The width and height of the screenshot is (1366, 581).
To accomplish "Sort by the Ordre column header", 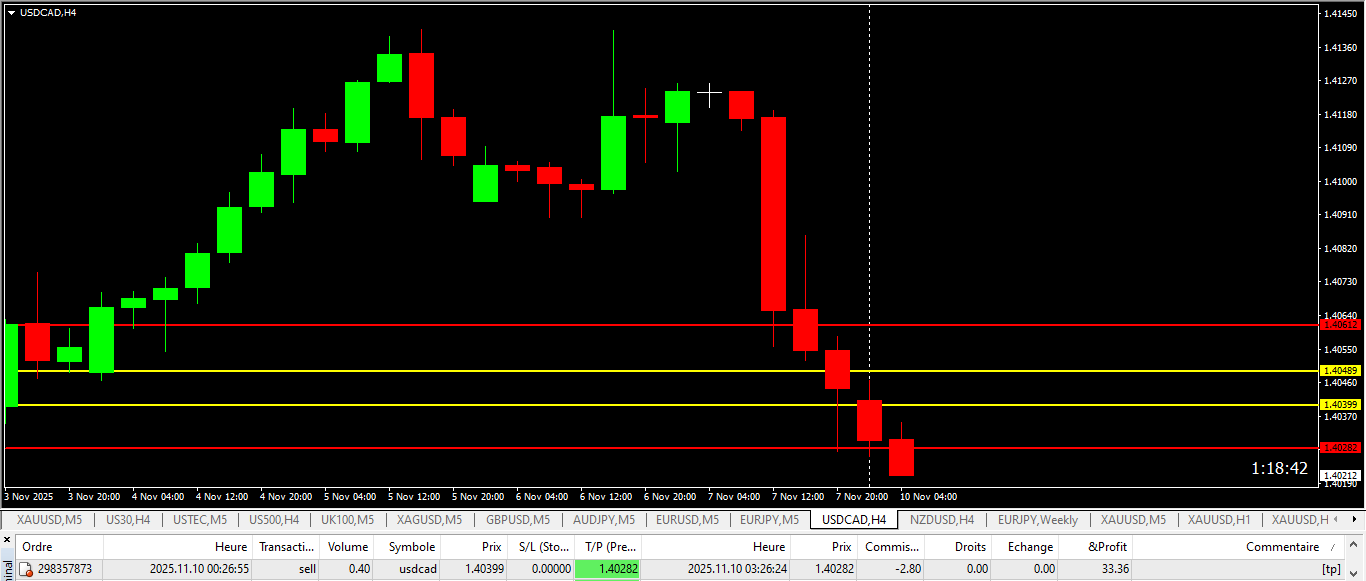I will click(x=59, y=547).
